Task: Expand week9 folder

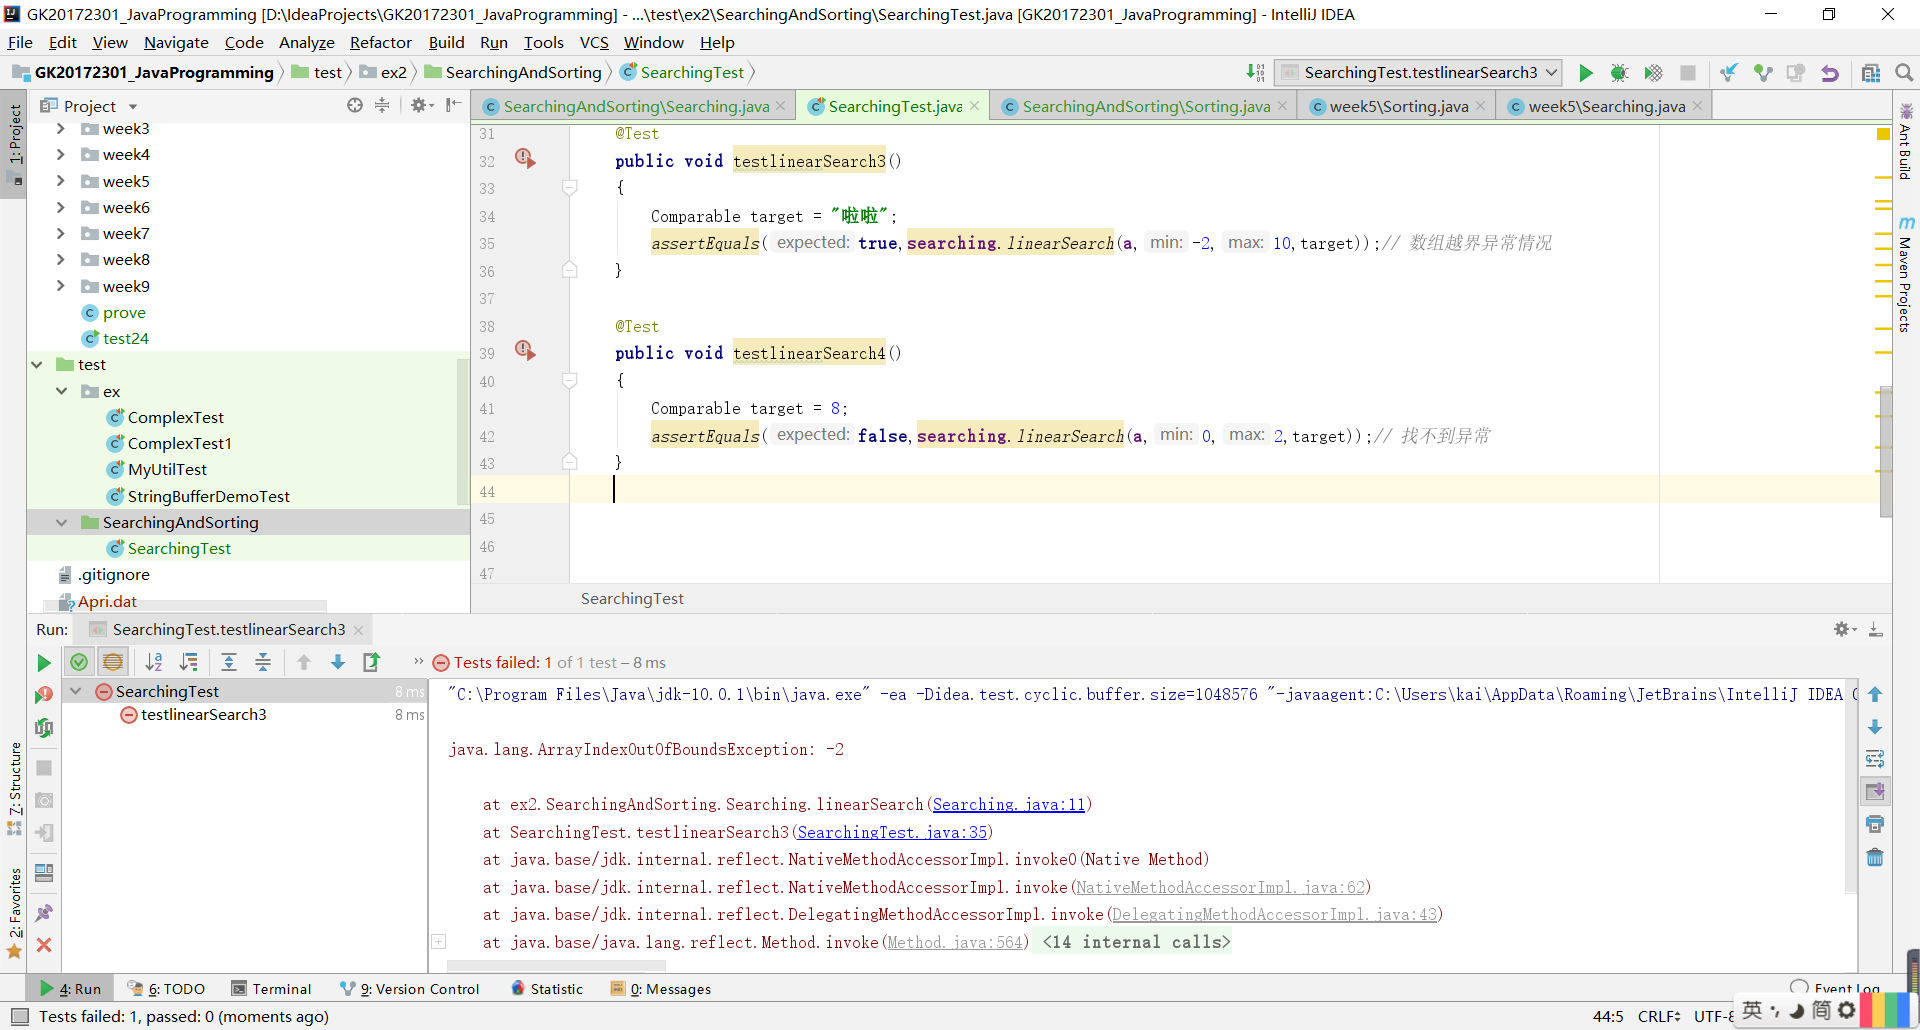Action: point(61,287)
